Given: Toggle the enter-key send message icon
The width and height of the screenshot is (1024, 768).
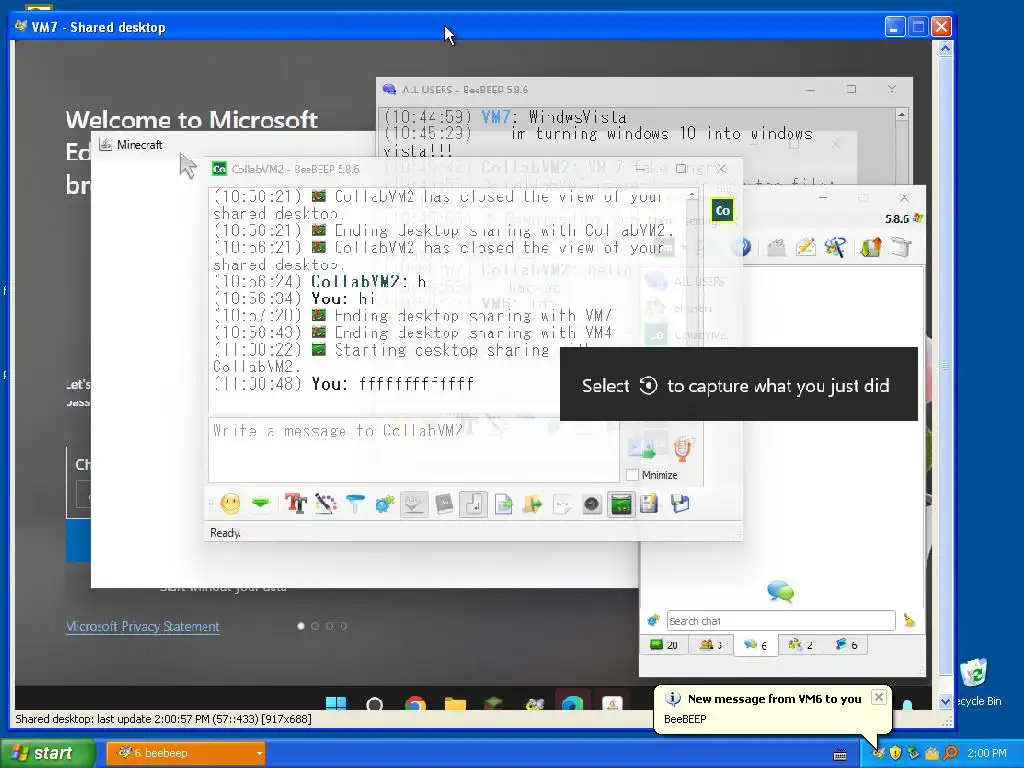Looking at the screenshot, I should click(x=473, y=504).
